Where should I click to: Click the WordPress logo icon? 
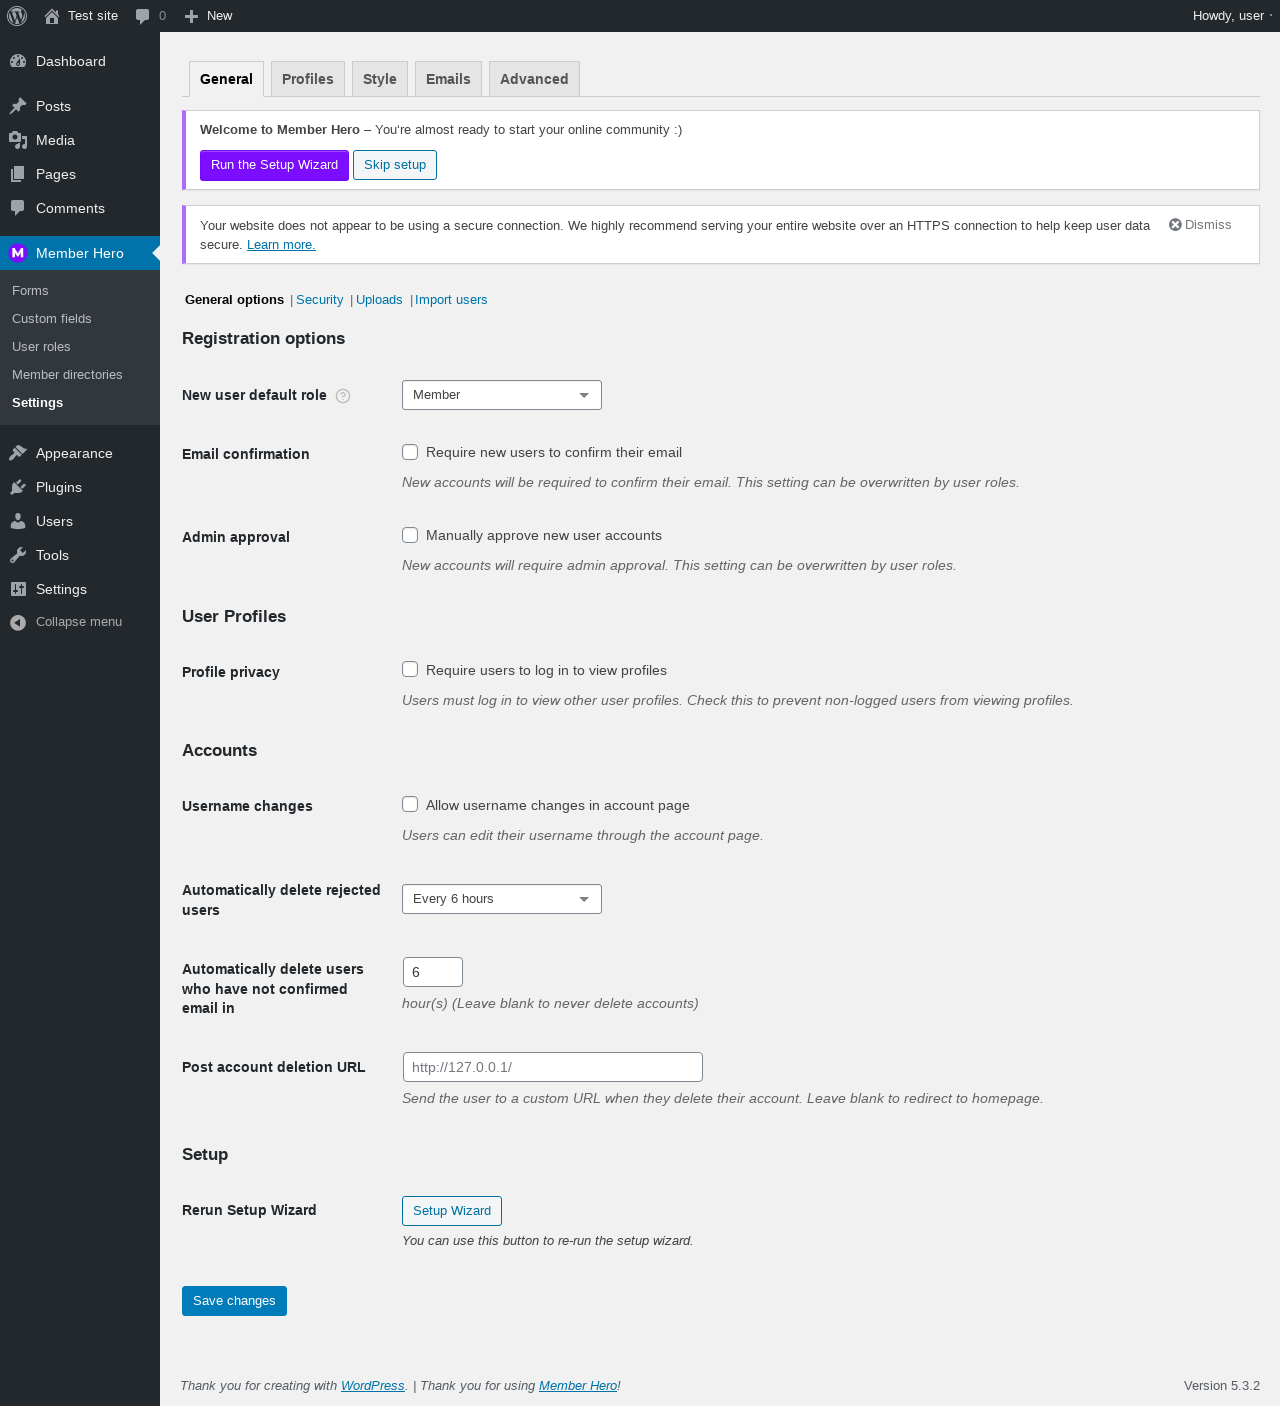pos(17,16)
